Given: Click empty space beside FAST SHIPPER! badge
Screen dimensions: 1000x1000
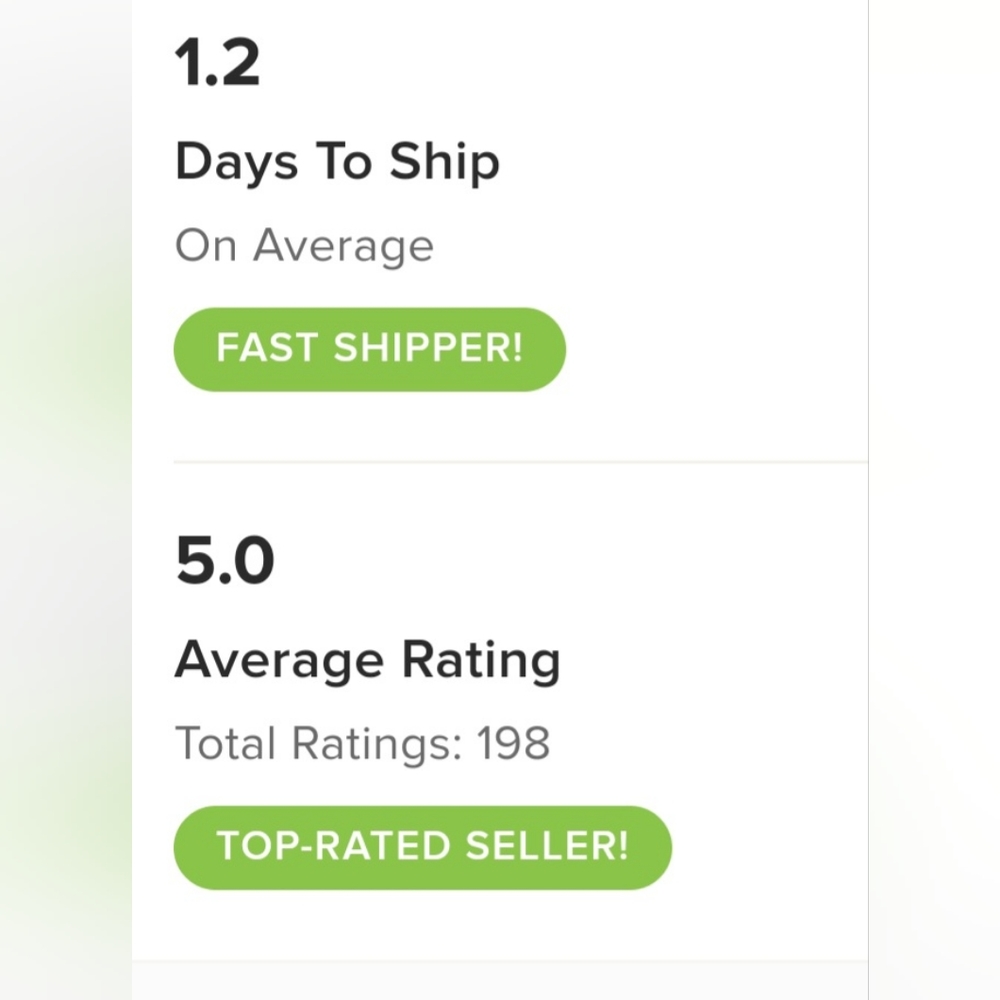Looking at the screenshot, I should coord(714,349).
